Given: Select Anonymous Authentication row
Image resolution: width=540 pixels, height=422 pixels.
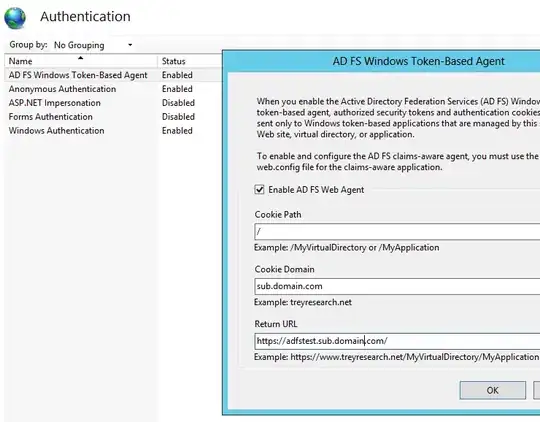Looking at the screenshot, I should click(114, 89).
